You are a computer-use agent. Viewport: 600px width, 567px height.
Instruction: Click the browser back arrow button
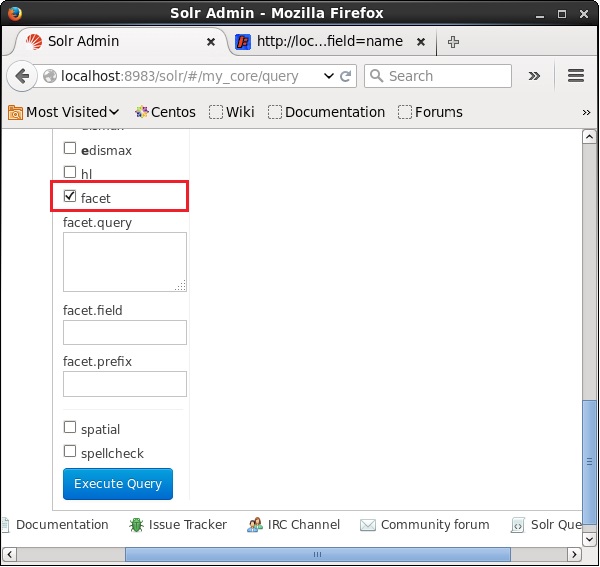point(22,76)
